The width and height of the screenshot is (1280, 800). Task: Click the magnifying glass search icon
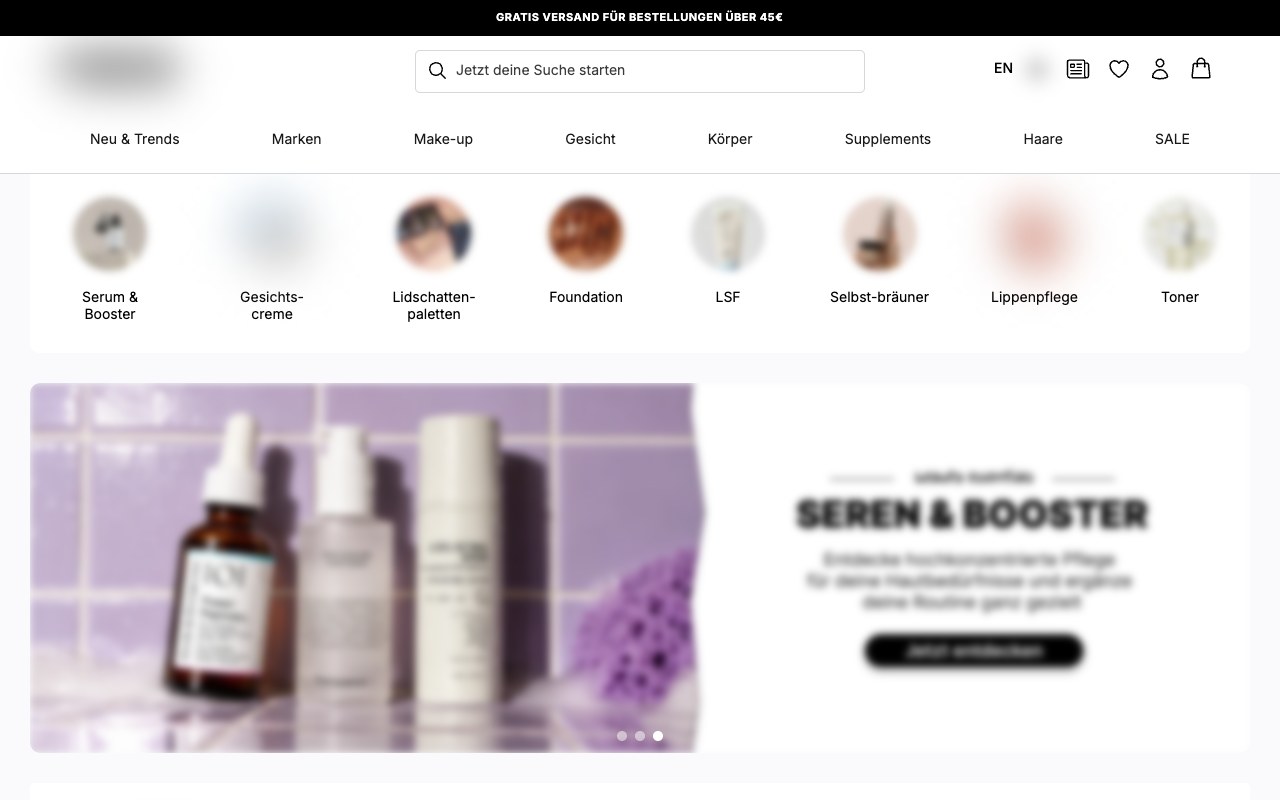437,70
